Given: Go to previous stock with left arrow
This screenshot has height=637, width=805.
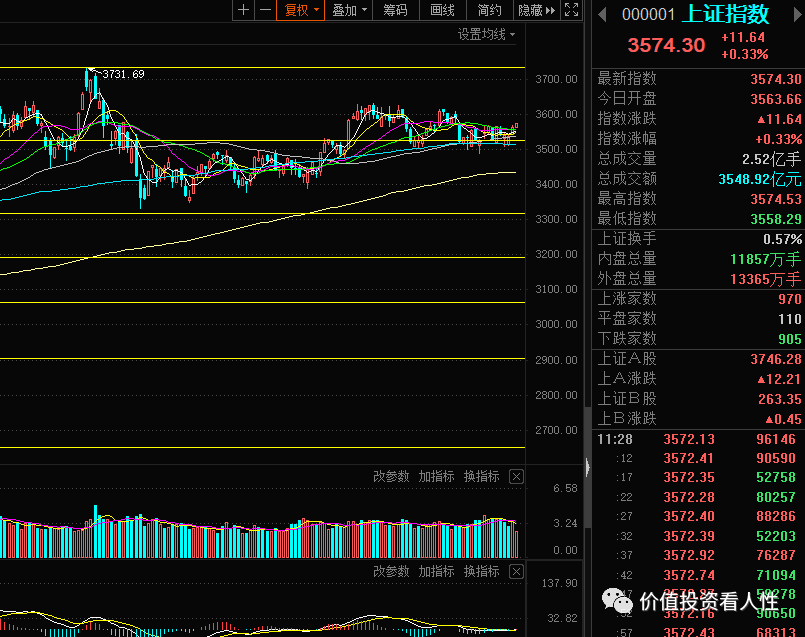Looking at the screenshot, I should click(603, 14).
